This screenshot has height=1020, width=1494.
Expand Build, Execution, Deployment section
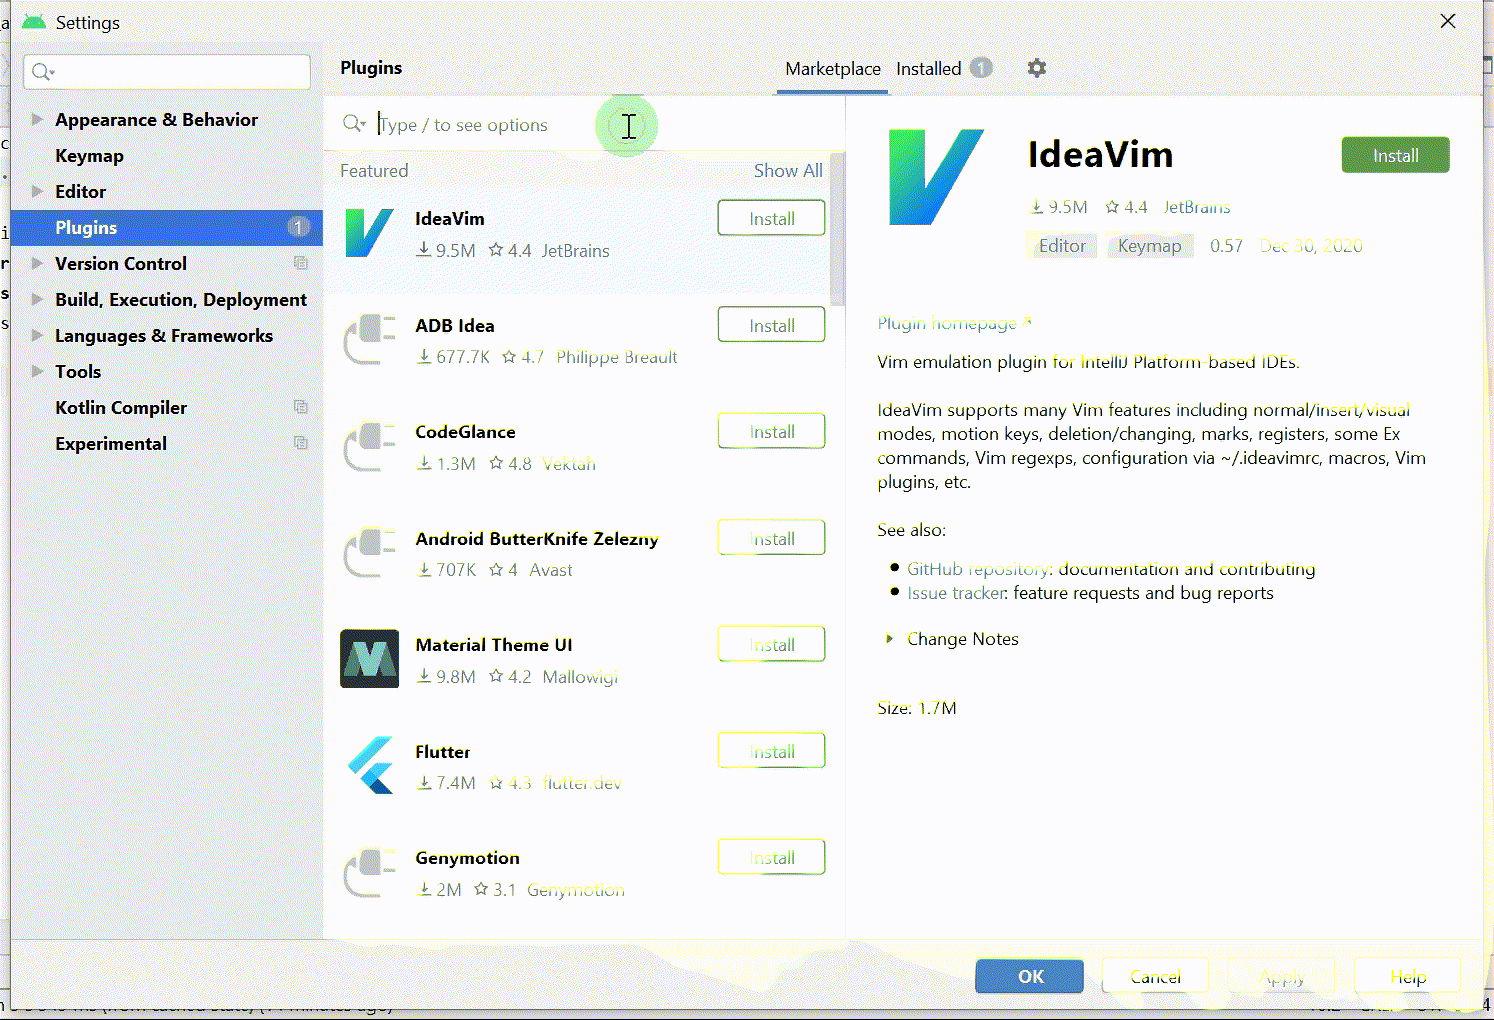[x=37, y=299]
